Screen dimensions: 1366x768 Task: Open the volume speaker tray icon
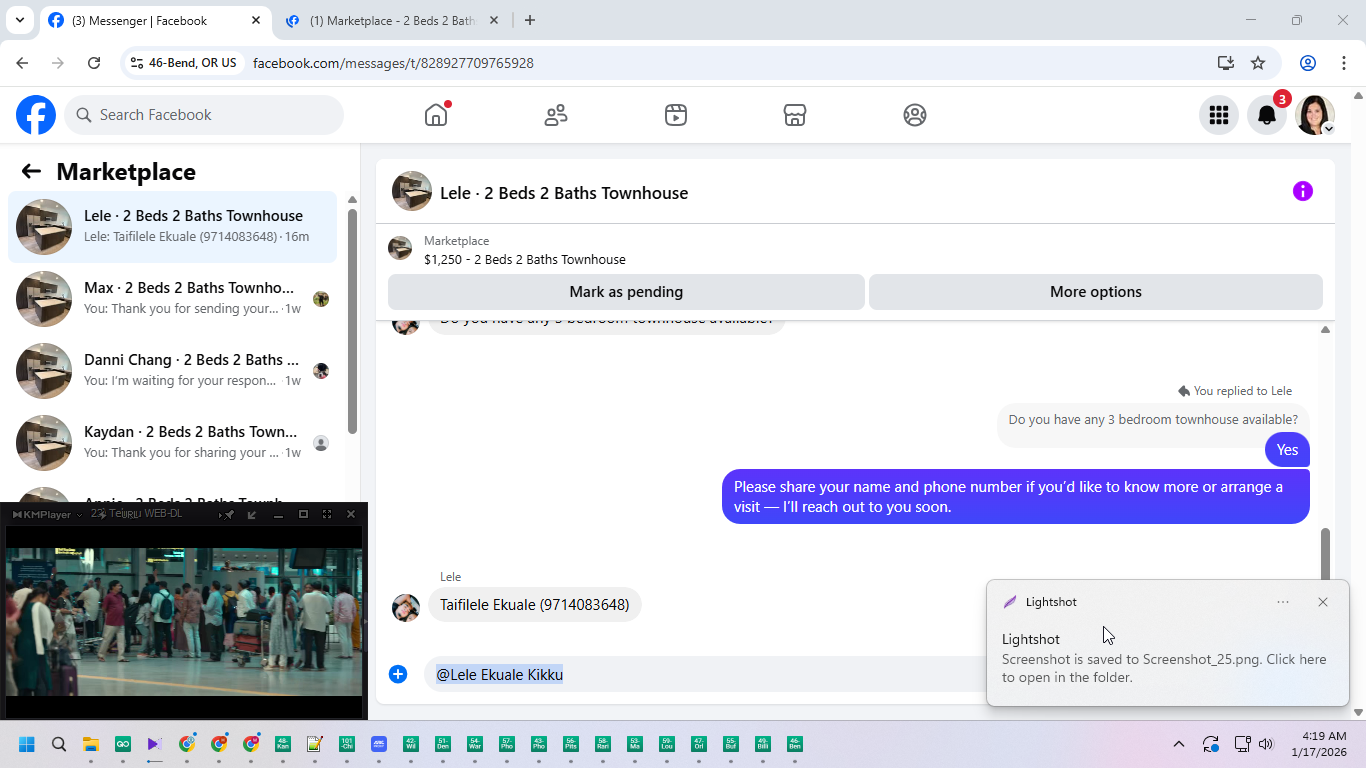pyautogui.click(x=1267, y=744)
